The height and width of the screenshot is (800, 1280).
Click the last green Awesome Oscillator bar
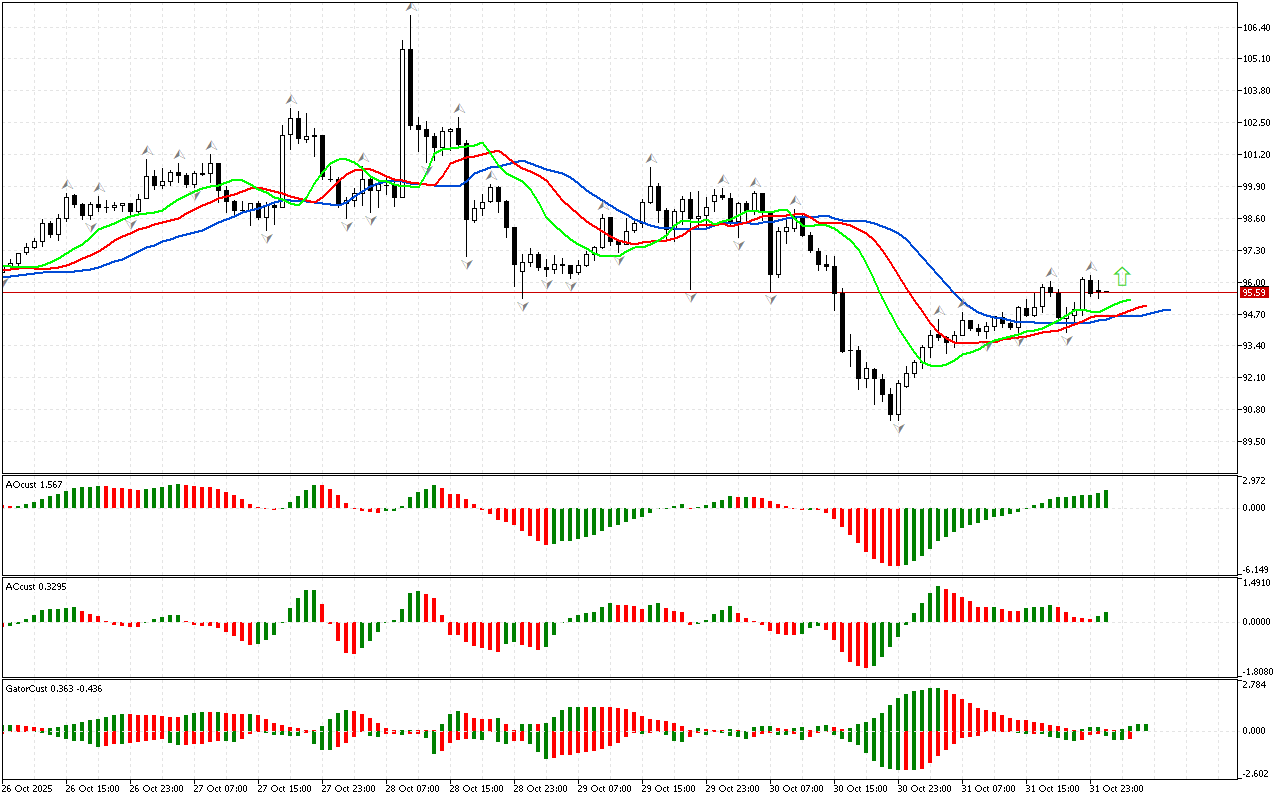point(1106,498)
